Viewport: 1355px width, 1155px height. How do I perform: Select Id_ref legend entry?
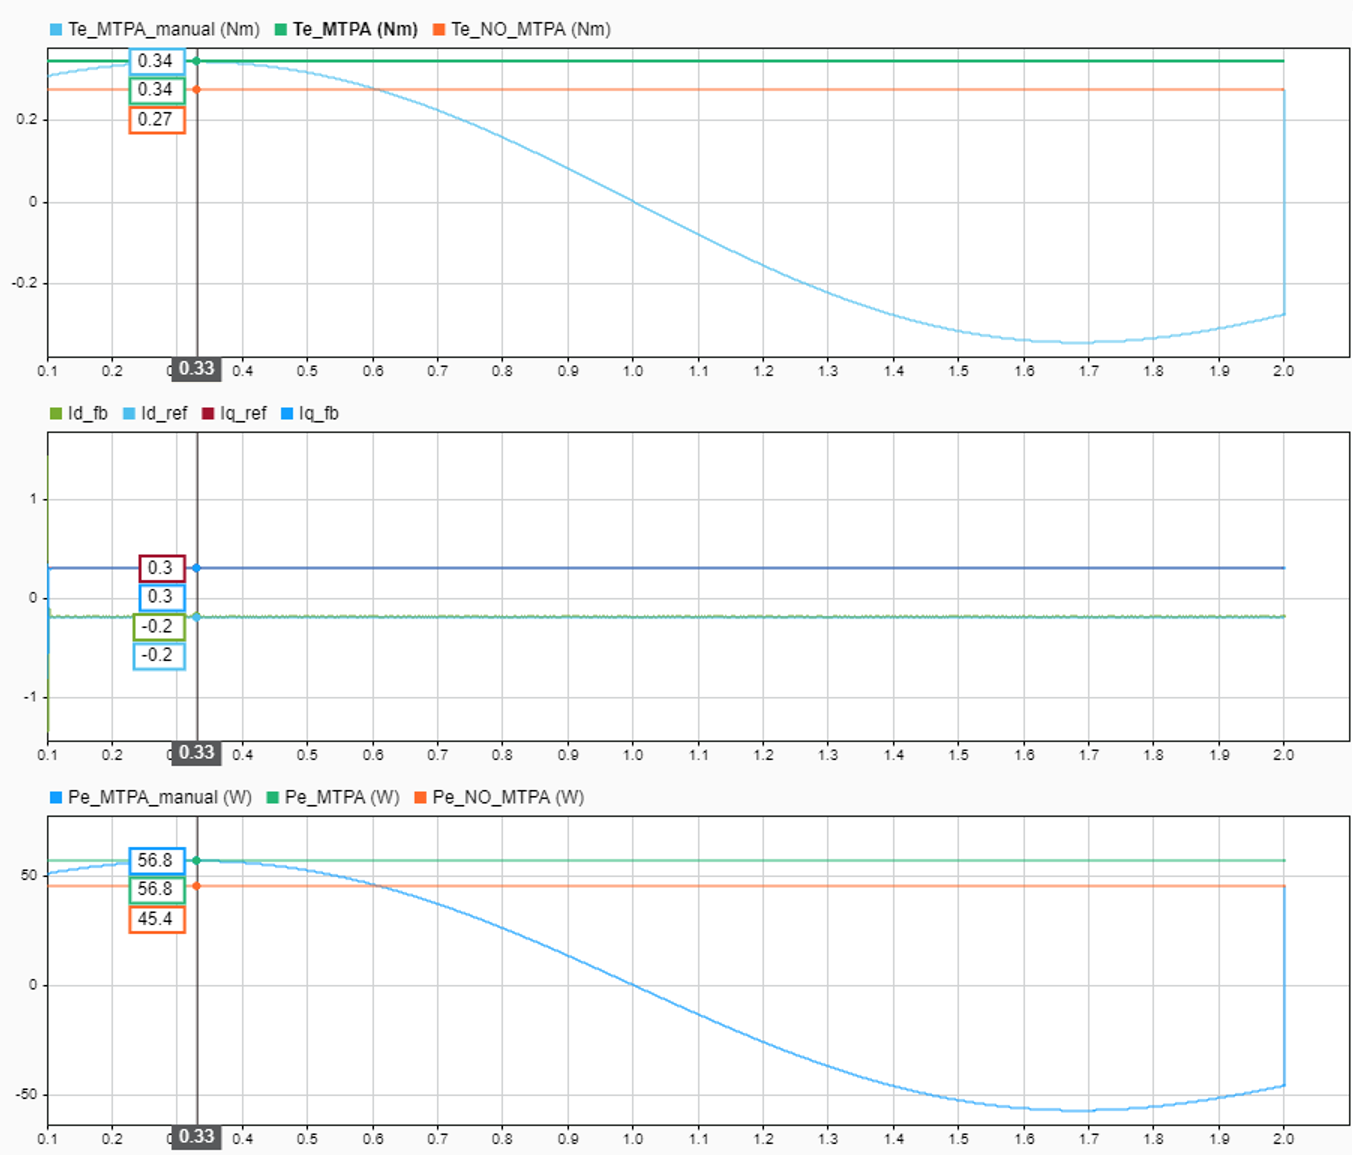[x=155, y=414]
